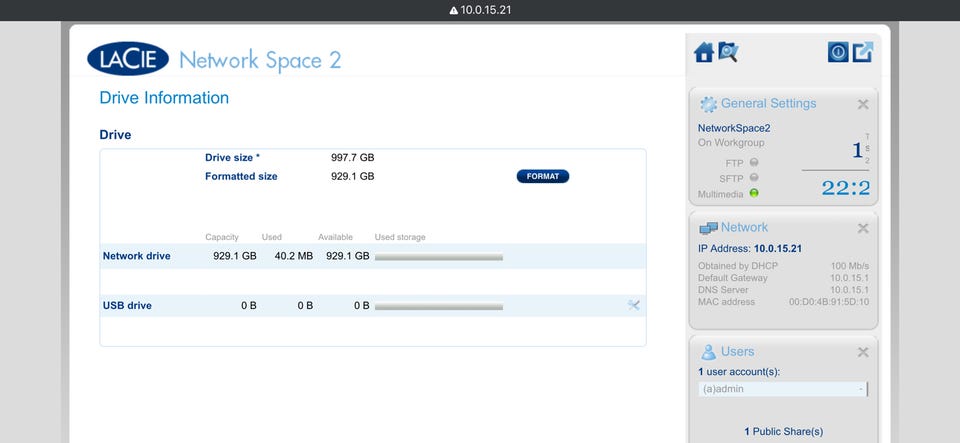Screen dimensions: 960x443
Task: Open General Settings gear icon
Action: (x=708, y=105)
